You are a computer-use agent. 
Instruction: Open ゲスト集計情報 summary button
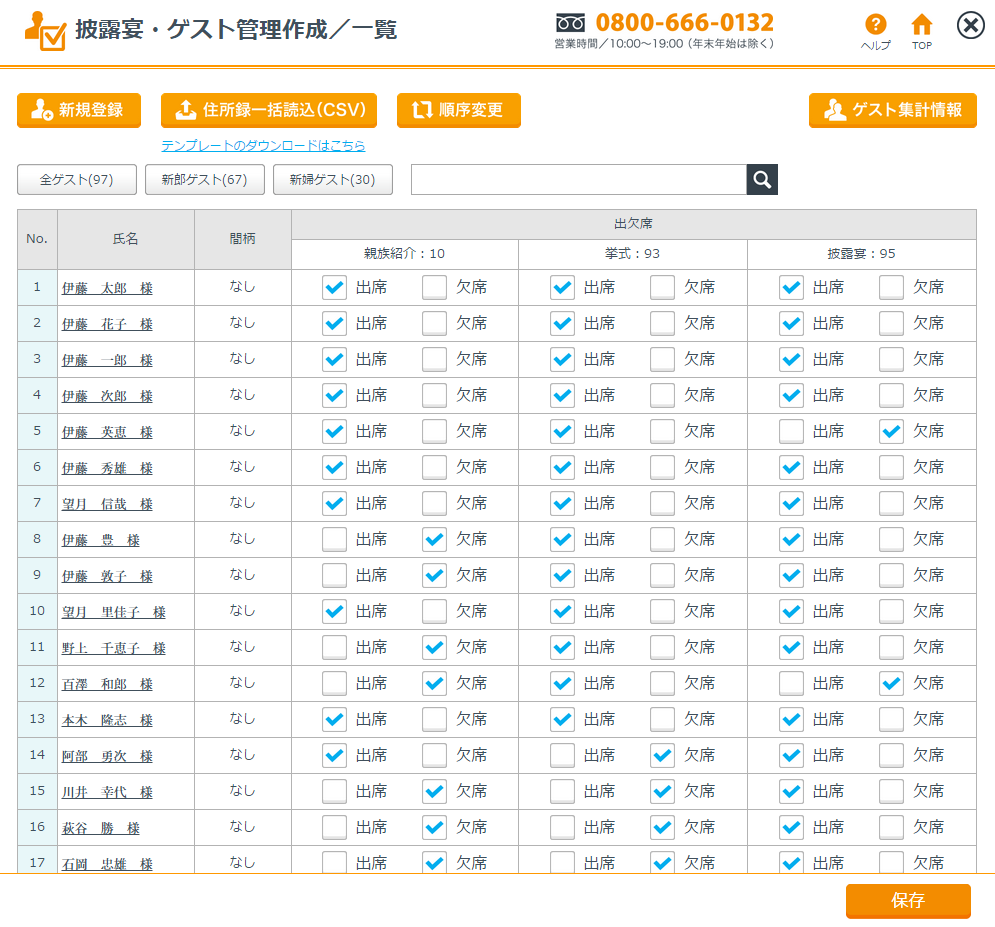(x=892, y=110)
